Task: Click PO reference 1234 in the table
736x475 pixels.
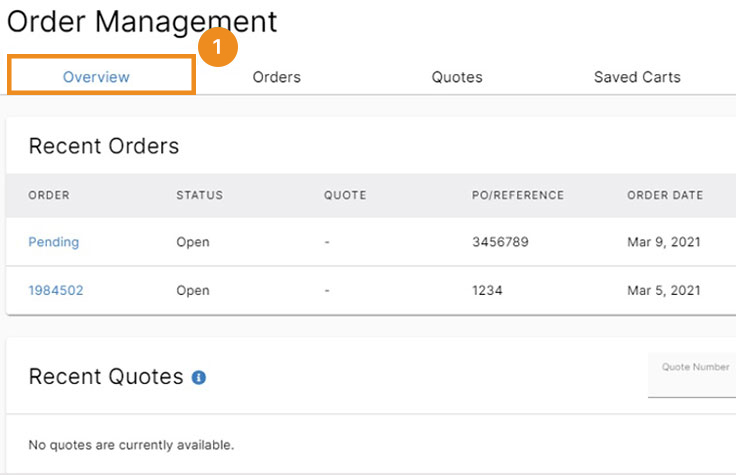Action: 487,291
